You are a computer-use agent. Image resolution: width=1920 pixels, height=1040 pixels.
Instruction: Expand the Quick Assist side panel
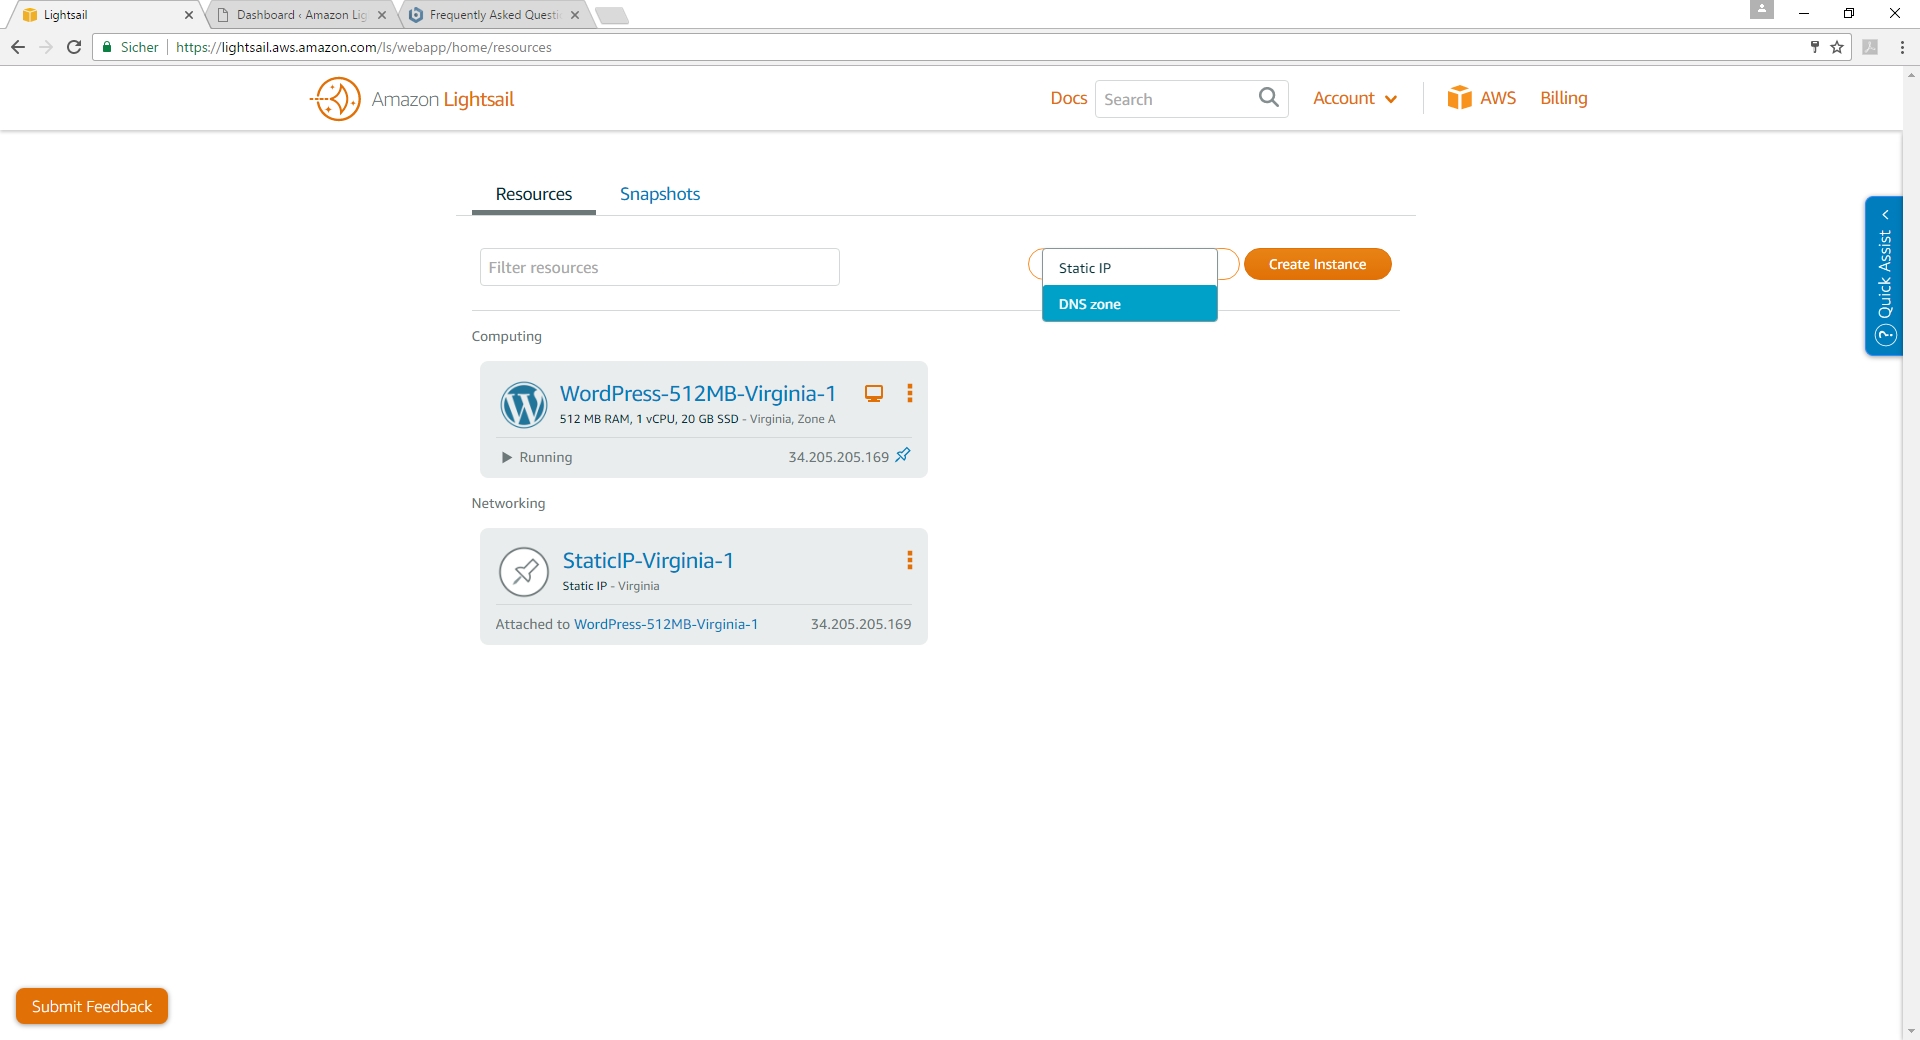pyautogui.click(x=1884, y=276)
